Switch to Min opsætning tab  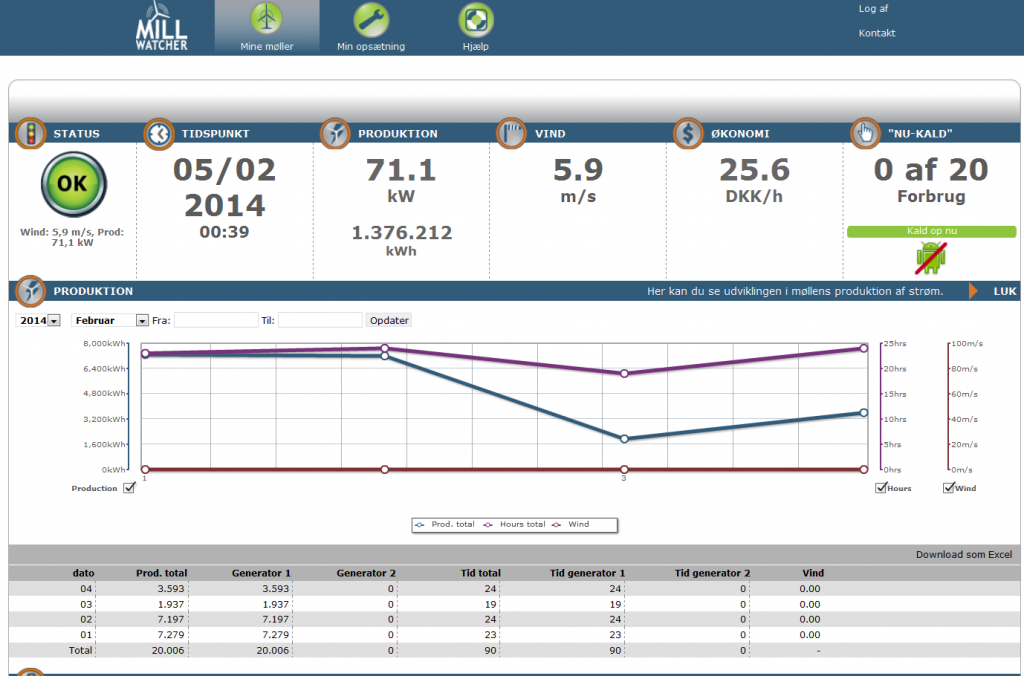(371, 27)
